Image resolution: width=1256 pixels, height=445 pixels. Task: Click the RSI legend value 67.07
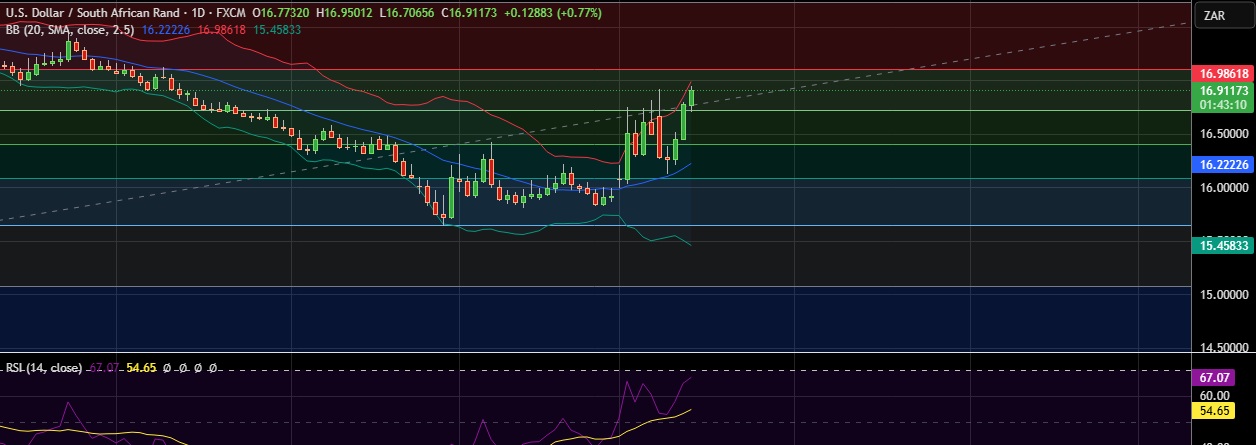[x=103, y=368]
